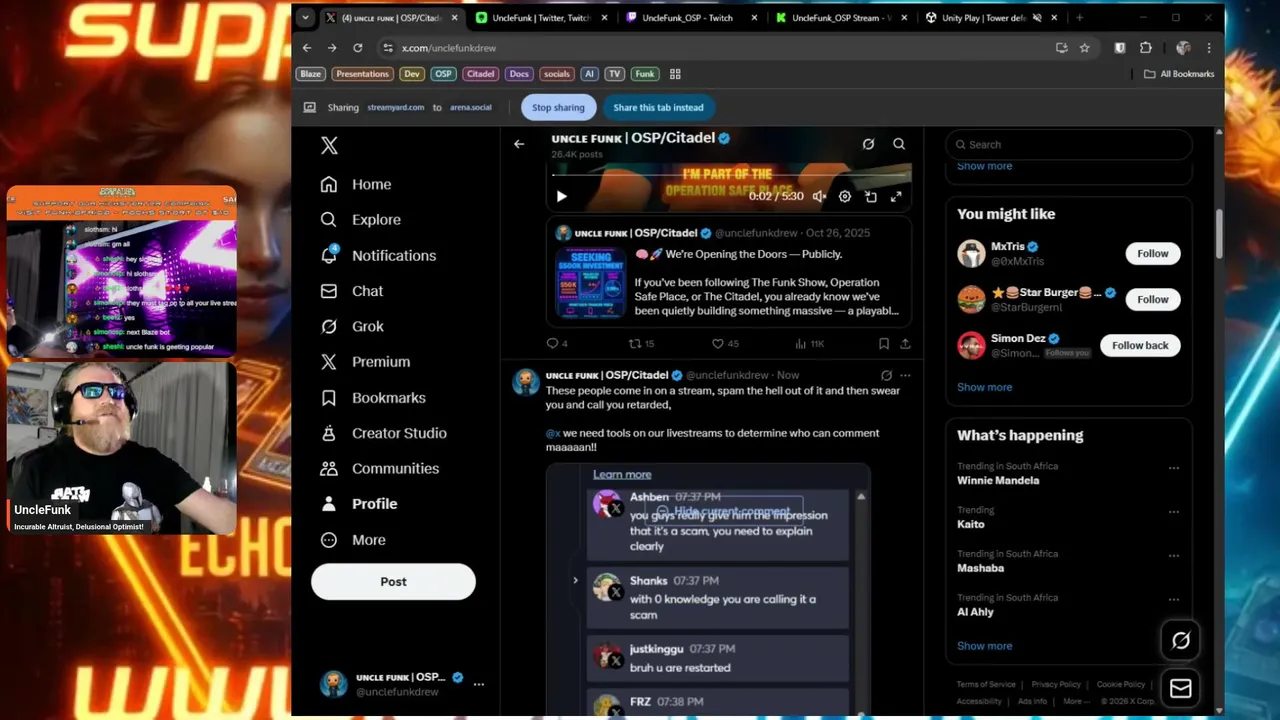Click the white Post button
Image resolution: width=1280 pixels, height=720 pixels.
[x=393, y=582]
